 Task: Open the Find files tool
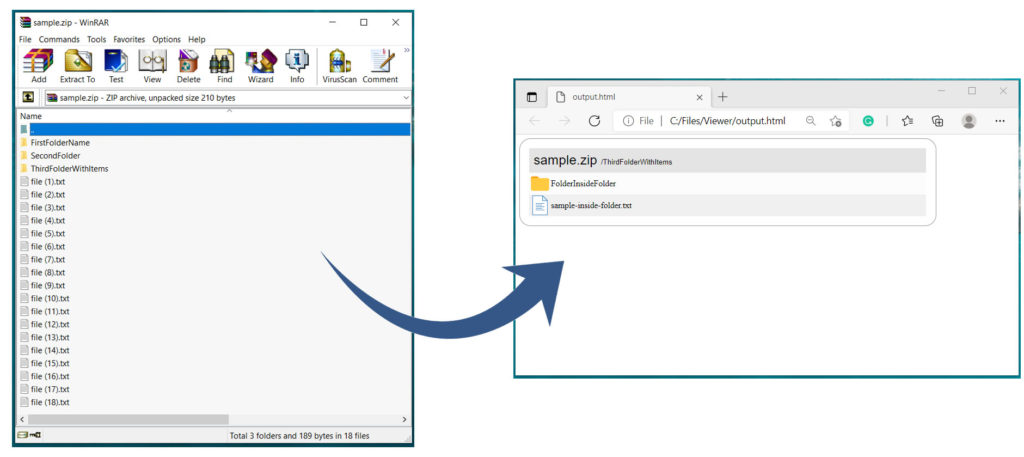224,65
